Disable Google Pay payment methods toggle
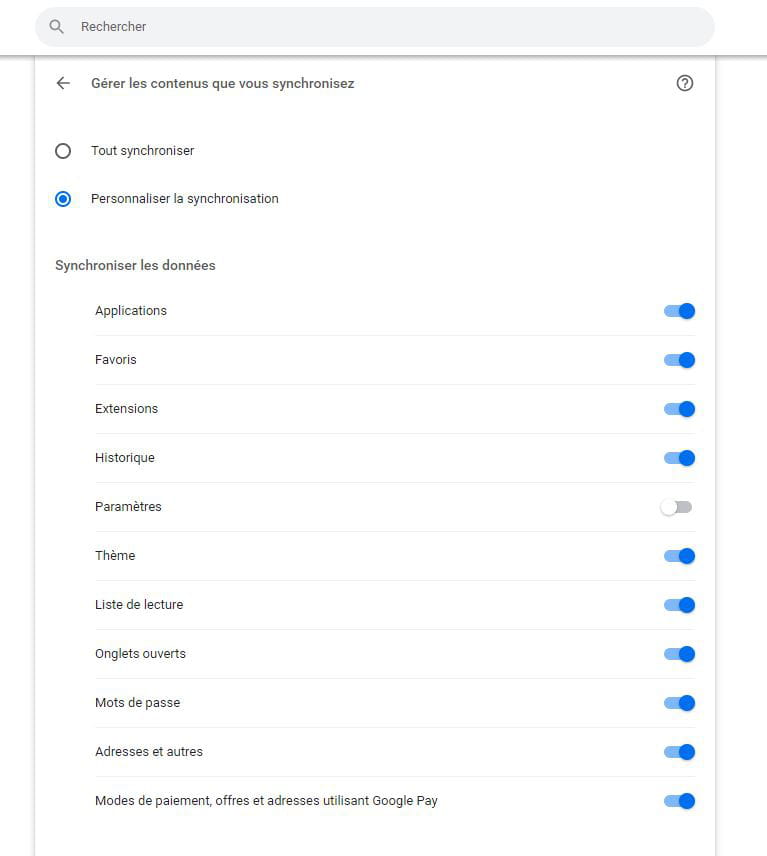 (x=679, y=801)
